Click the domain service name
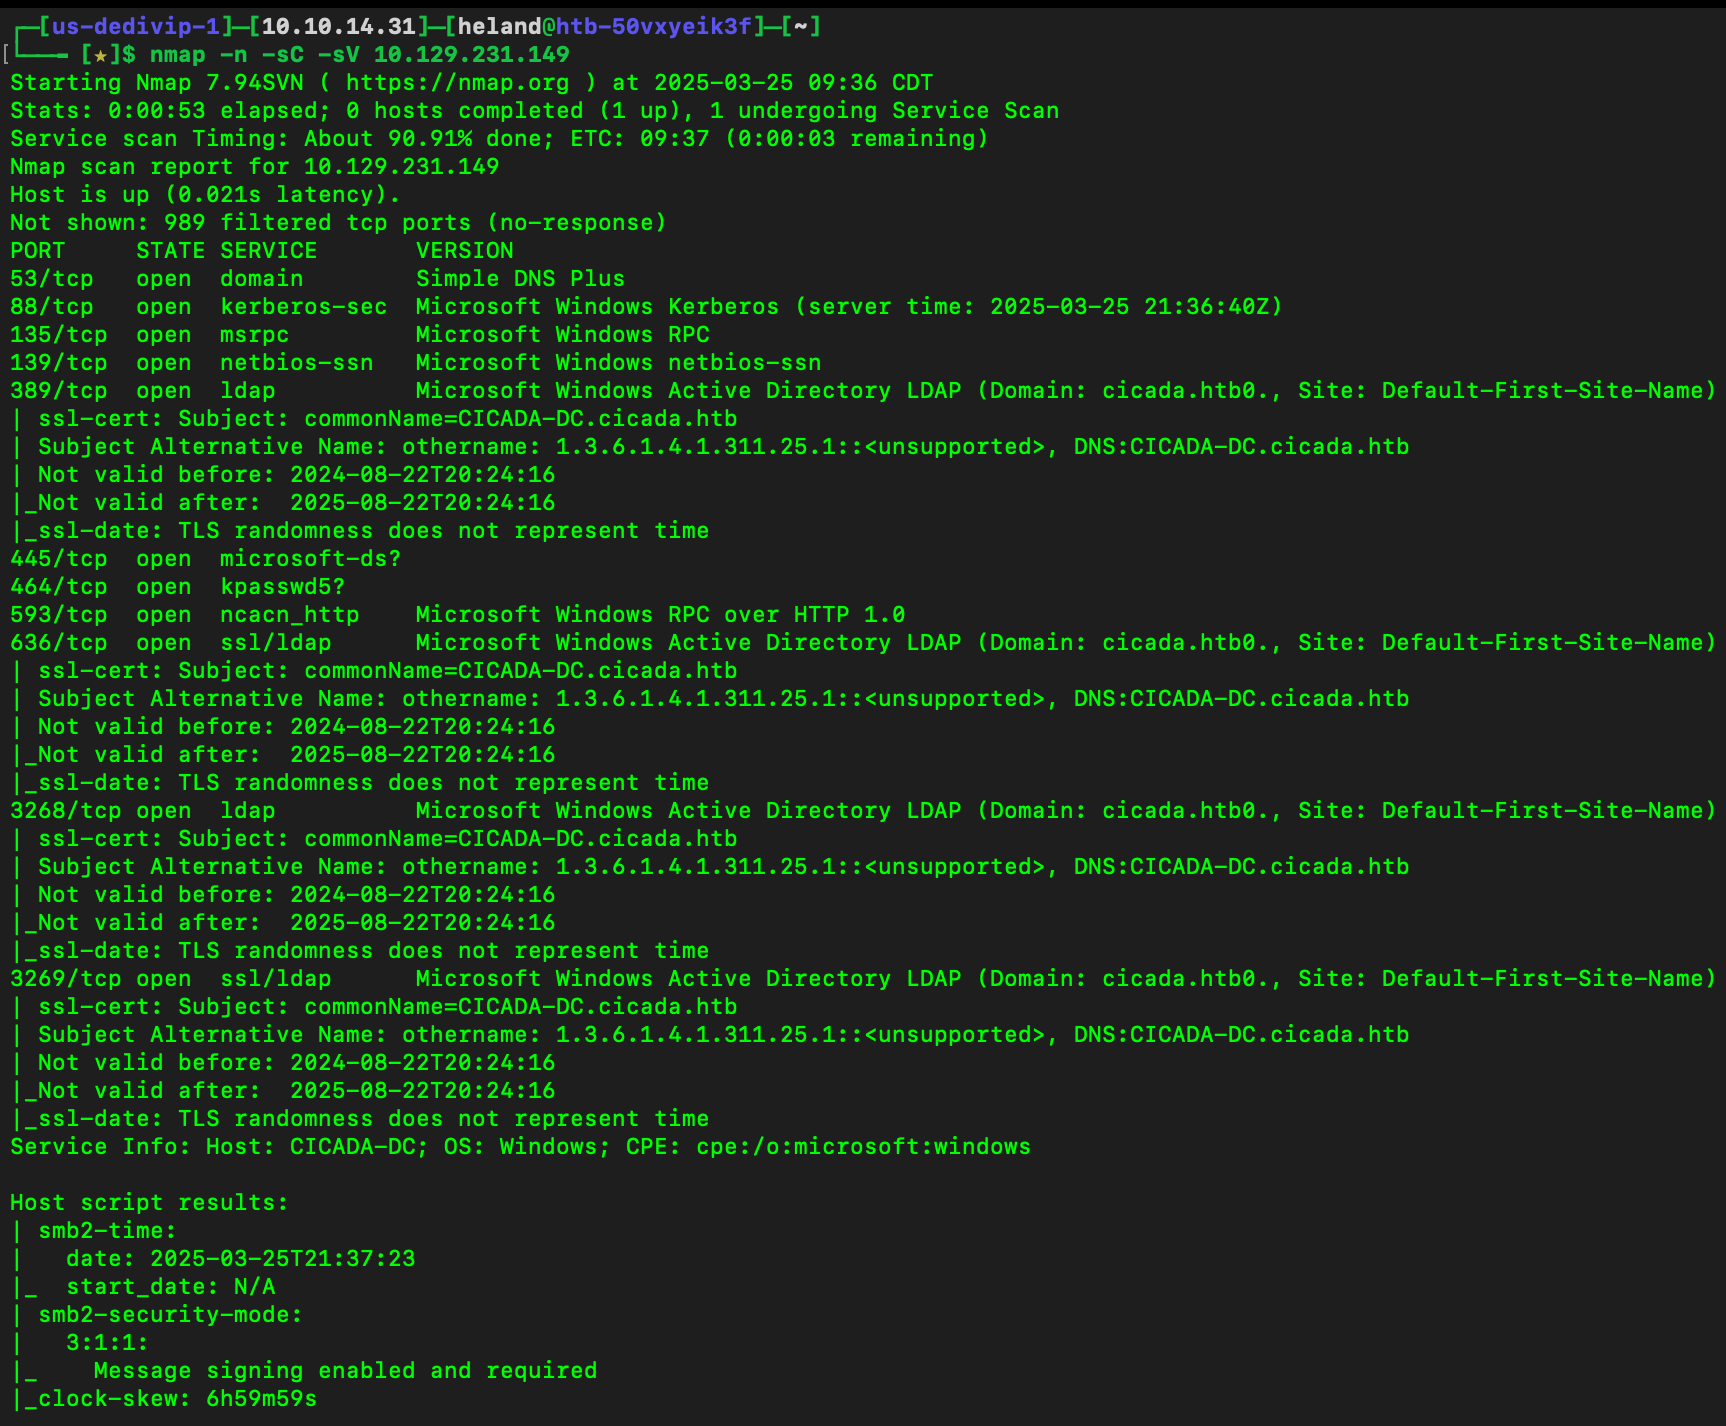This screenshot has width=1726, height=1426. point(261,279)
